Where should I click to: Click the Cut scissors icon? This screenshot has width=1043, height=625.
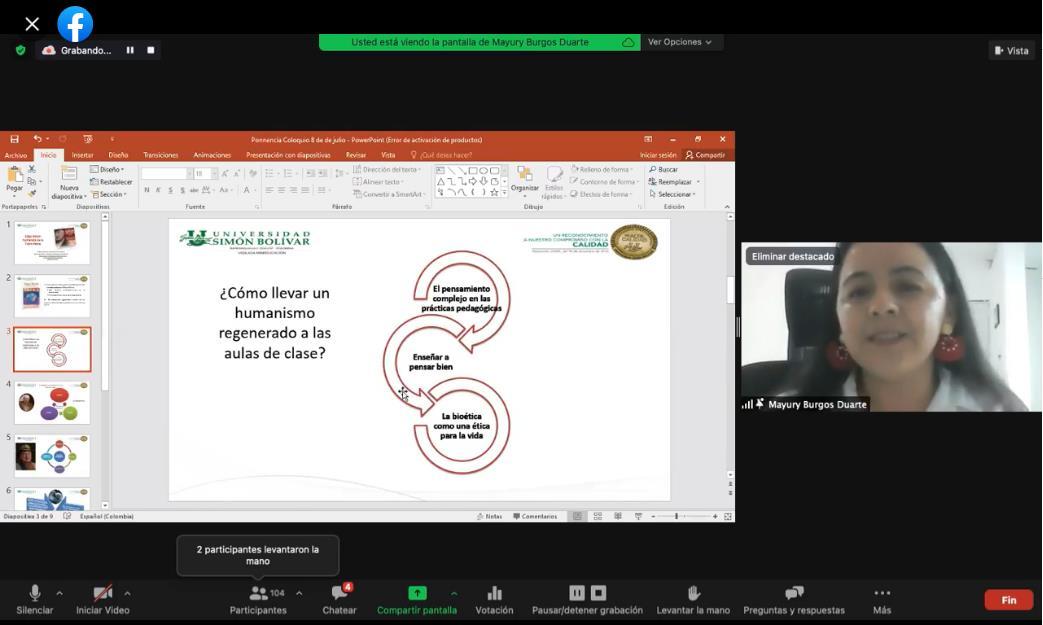[31, 170]
